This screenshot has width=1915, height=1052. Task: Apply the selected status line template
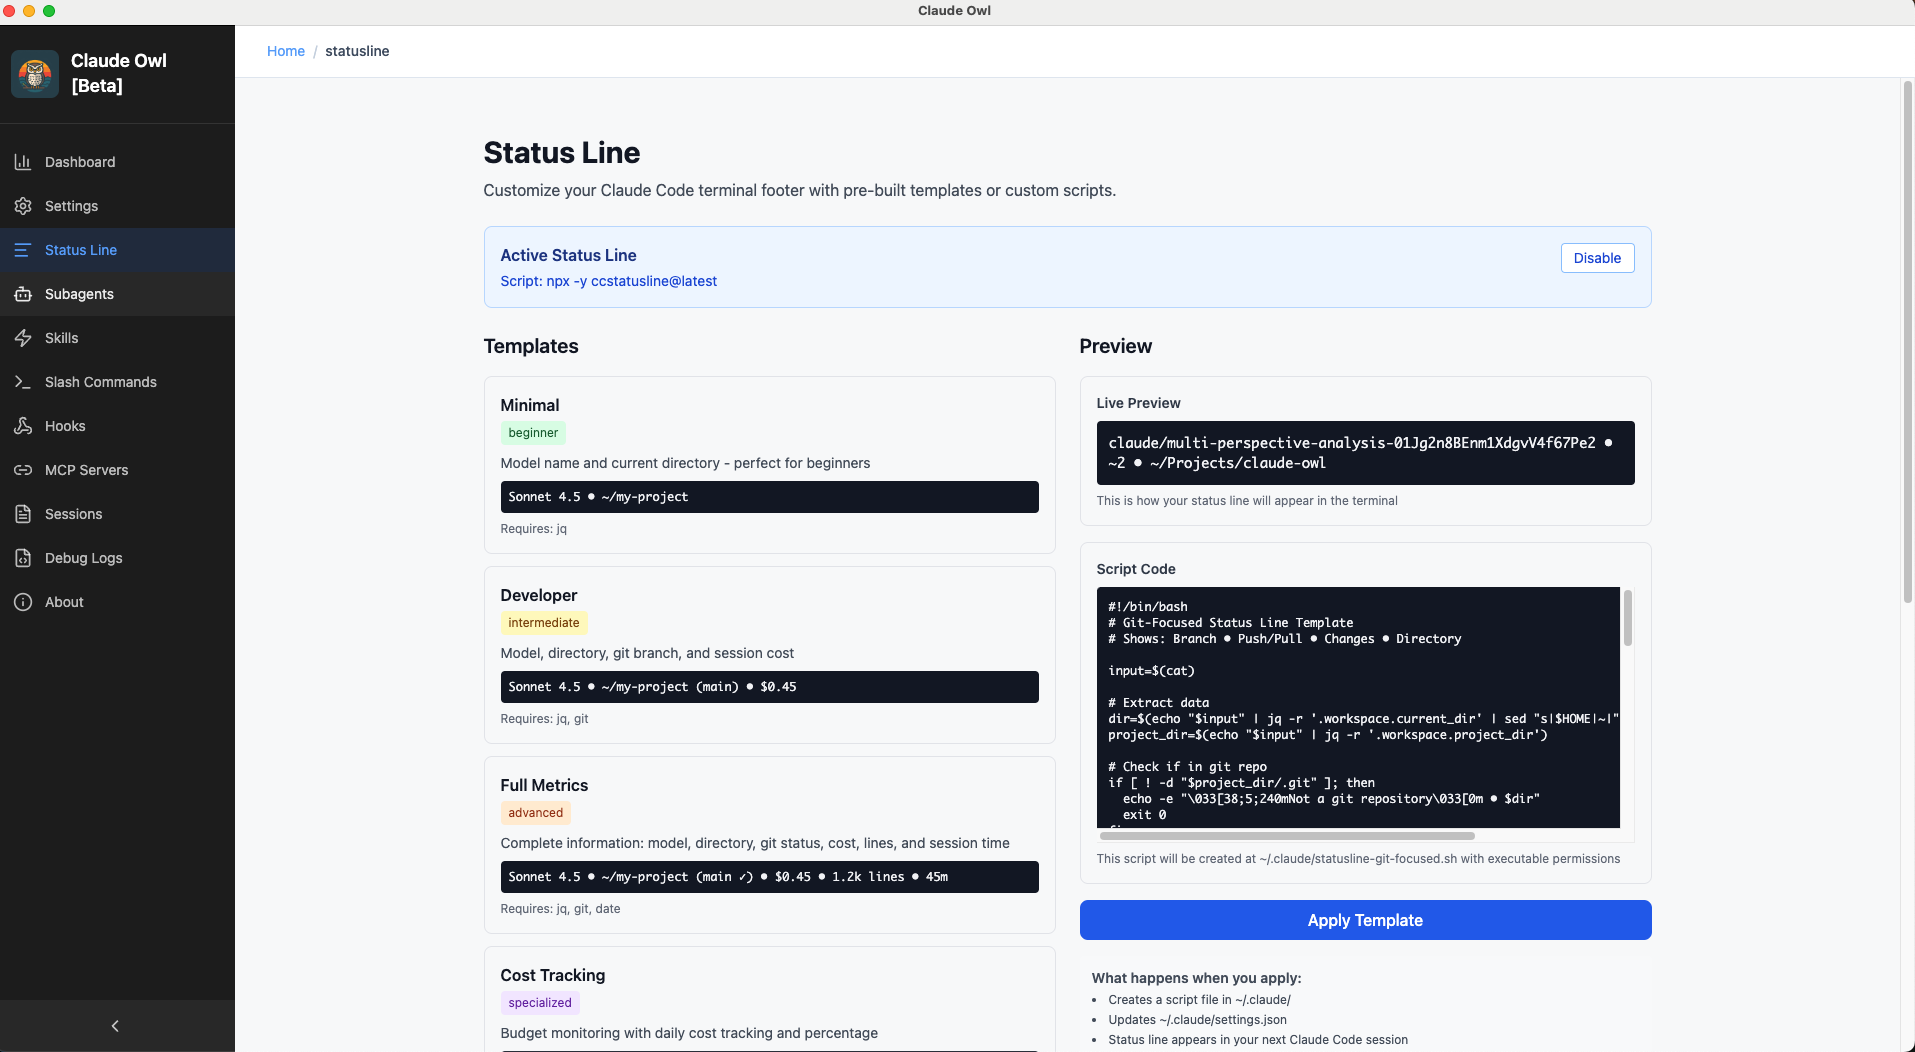click(x=1365, y=920)
